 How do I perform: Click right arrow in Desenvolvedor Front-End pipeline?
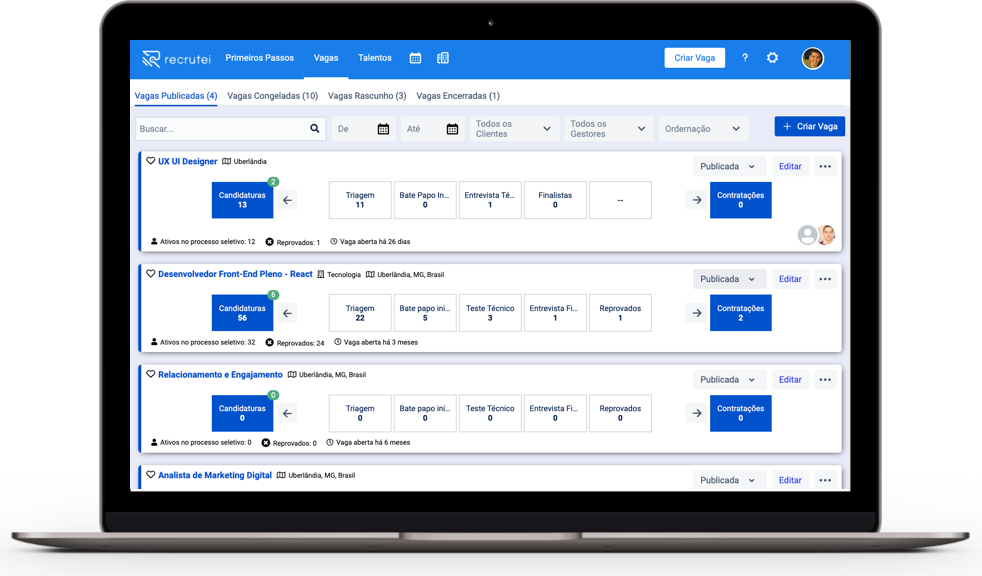tap(697, 313)
